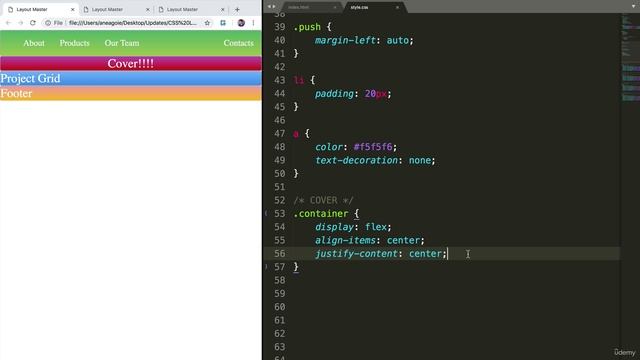Click display: flex on line 54

[353, 227]
